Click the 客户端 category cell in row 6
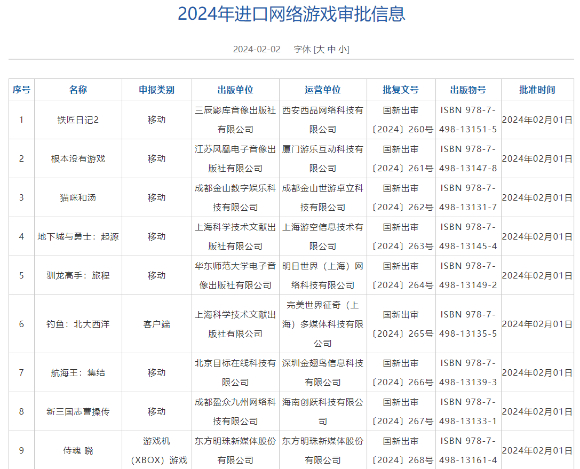The height and width of the screenshot is (469, 580). [156, 324]
